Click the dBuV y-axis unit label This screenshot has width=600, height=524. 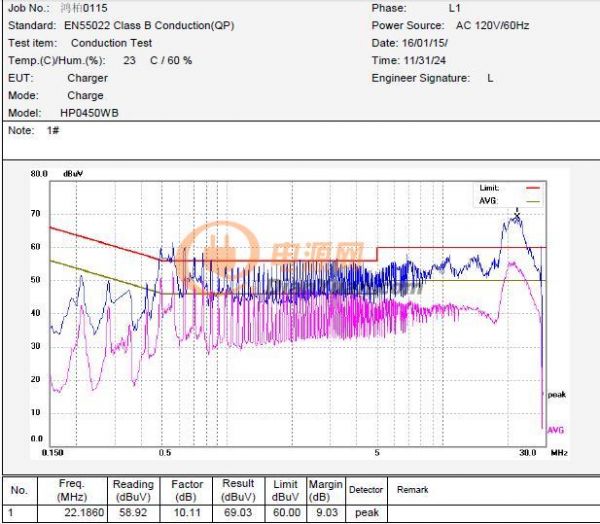click(x=73, y=174)
